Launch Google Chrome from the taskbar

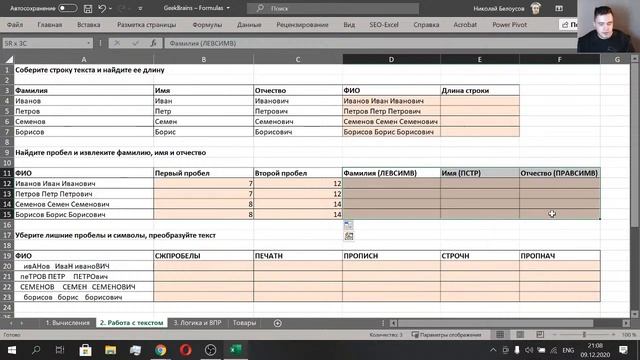click(x=160, y=350)
